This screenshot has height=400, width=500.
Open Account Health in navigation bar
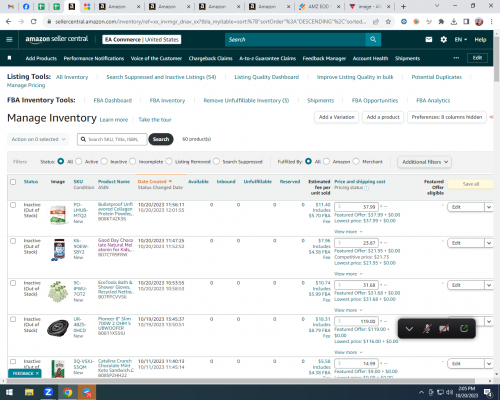[370, 58]
